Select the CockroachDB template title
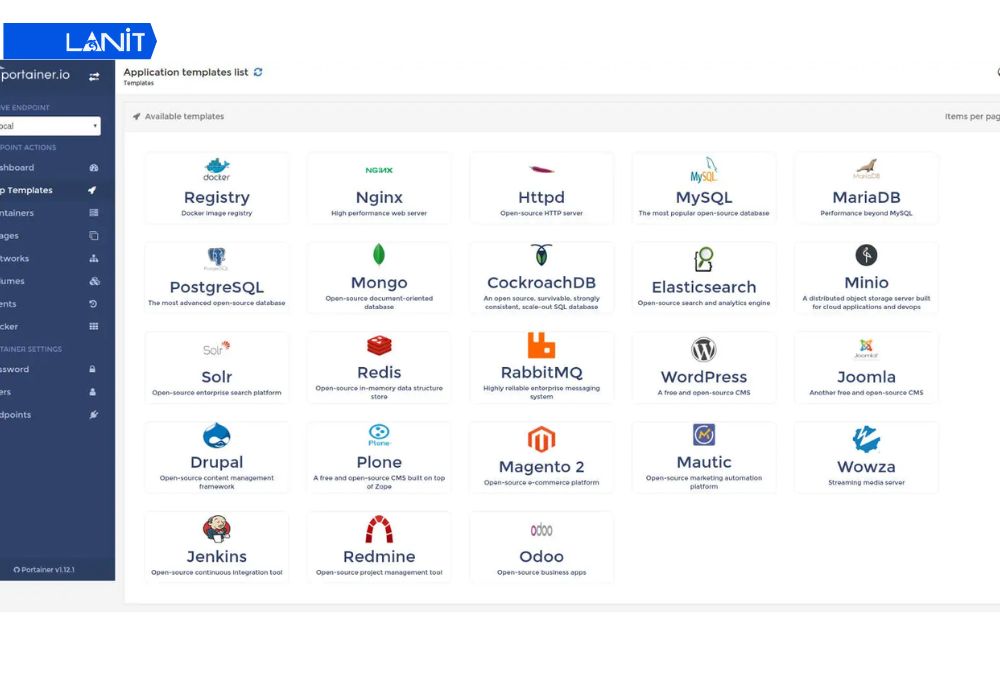Image resolution: width=1000 pixels, height=700 pixels. (x=541, y=283)
